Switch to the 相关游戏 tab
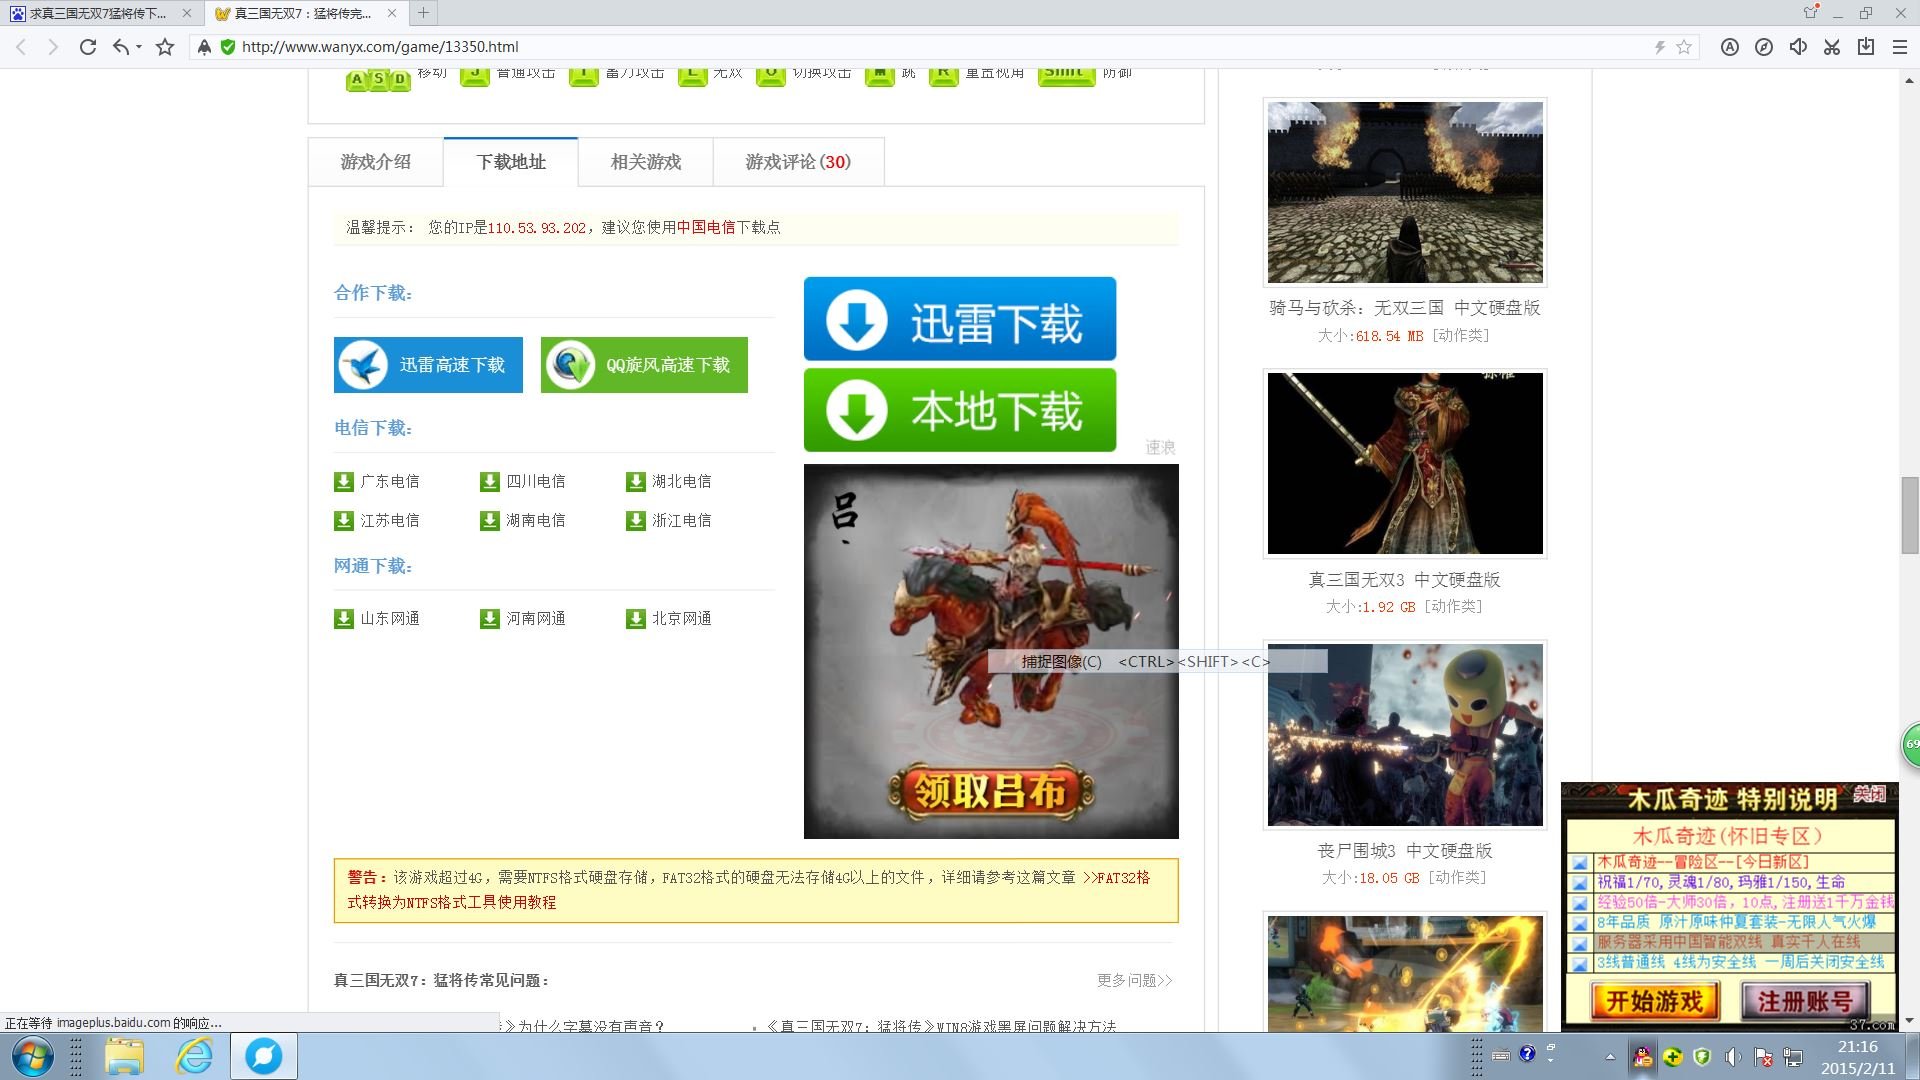This screenshot has height=1080, width=1920. [645, 161]
